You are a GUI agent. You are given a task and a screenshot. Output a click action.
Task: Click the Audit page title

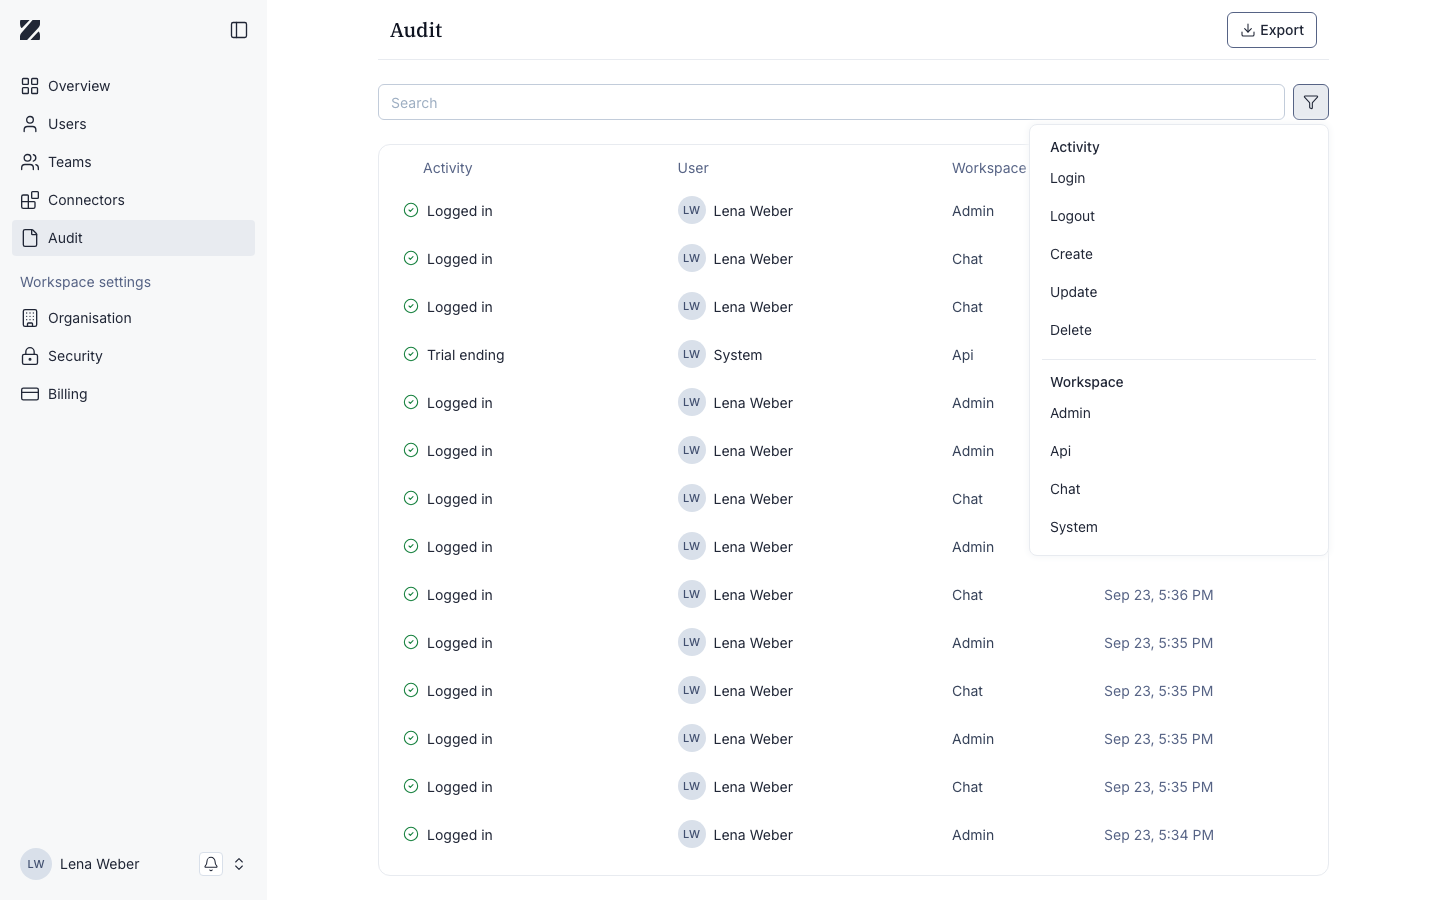(416, 30)
